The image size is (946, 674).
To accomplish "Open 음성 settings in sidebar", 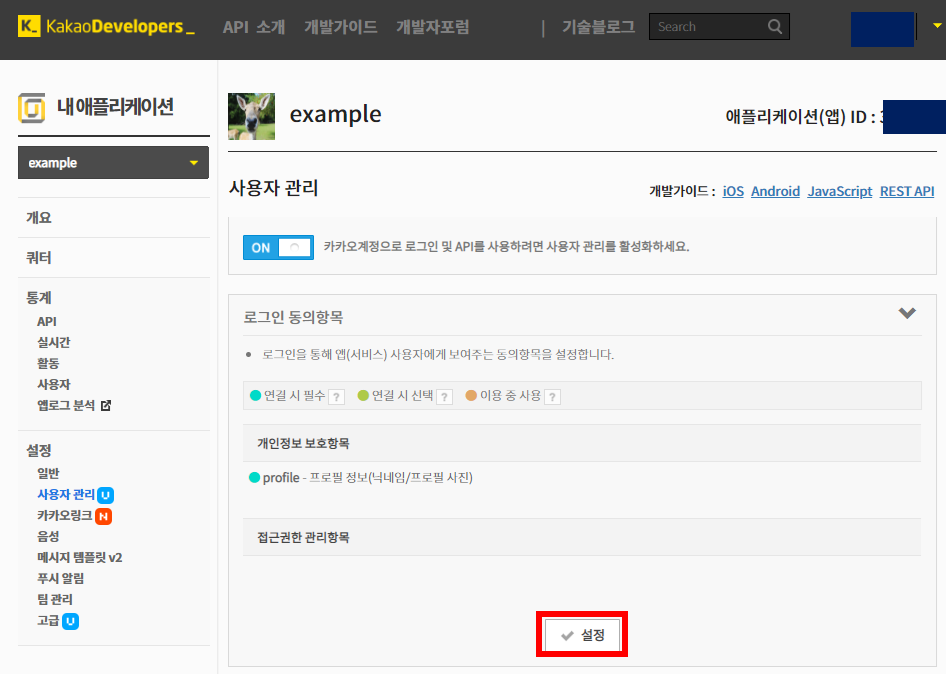I will (x=48, y=536).
